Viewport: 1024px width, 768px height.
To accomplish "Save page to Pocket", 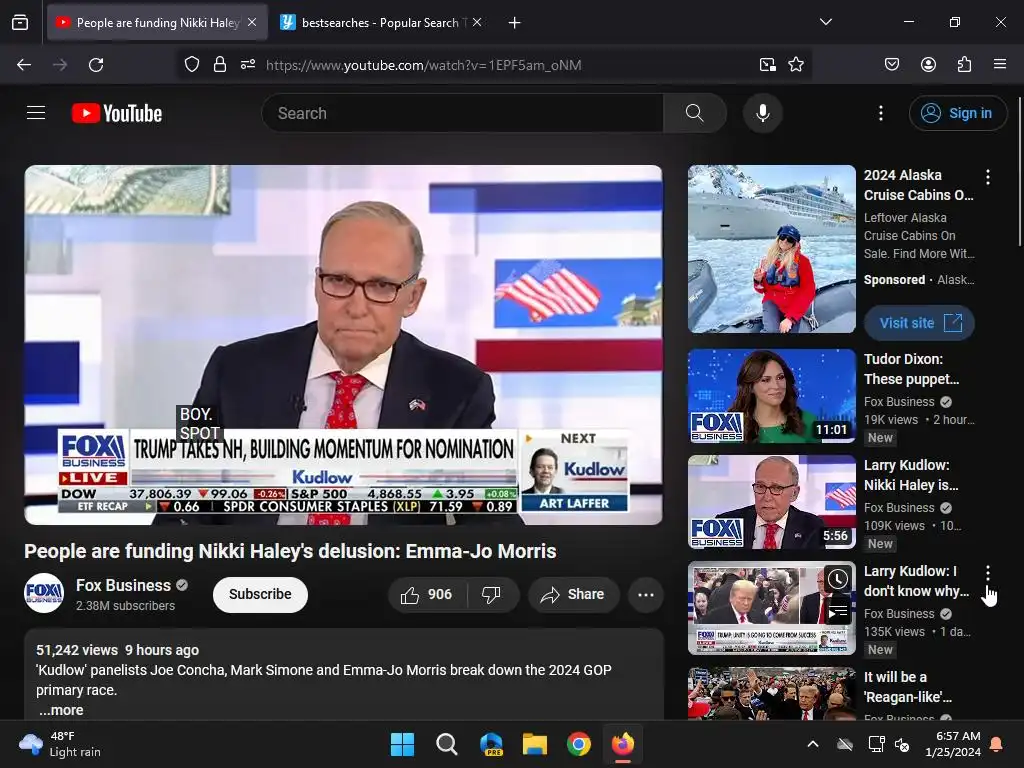I will pos(892,65).
